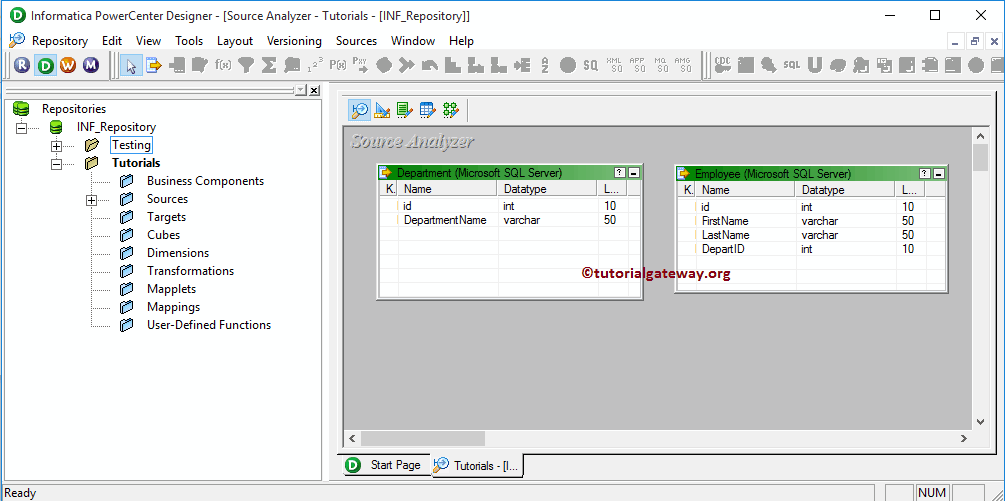The height and width of the screenshot is (501, 1005).
Task: Collapse the INF_Repository tree node
Action: [x=21, y=127]
